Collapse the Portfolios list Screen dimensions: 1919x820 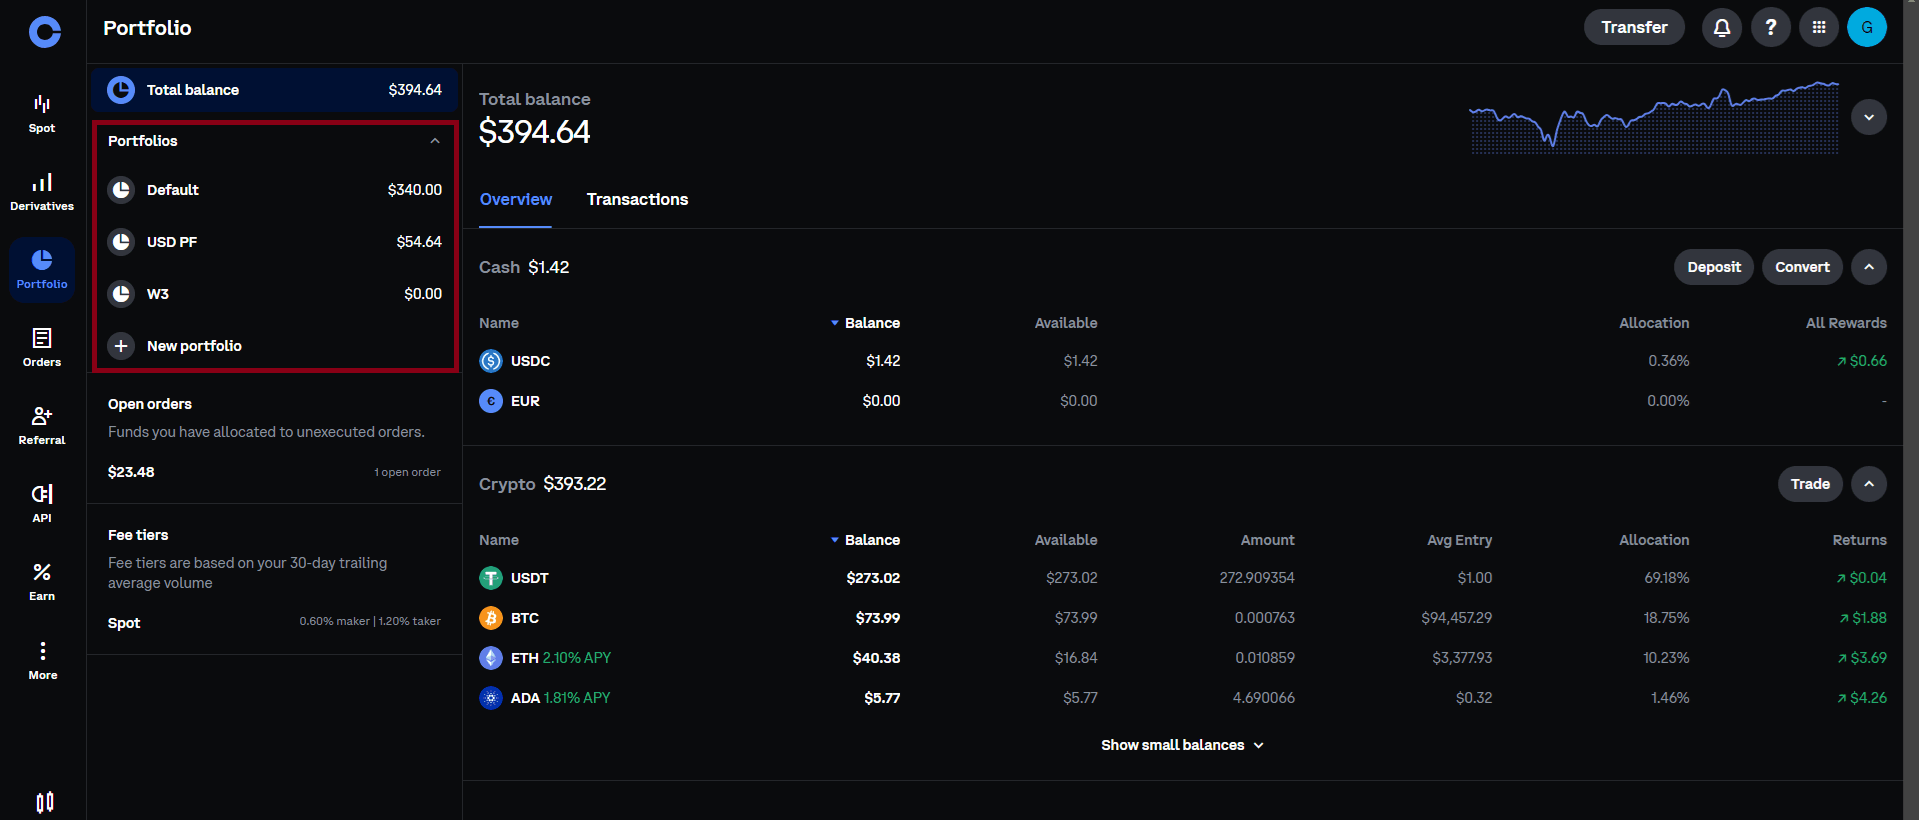point(435,141)
